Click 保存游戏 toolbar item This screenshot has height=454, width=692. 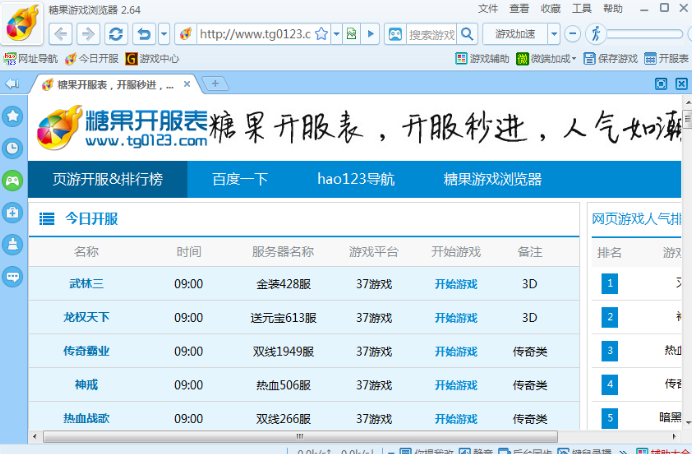[610, 59]
